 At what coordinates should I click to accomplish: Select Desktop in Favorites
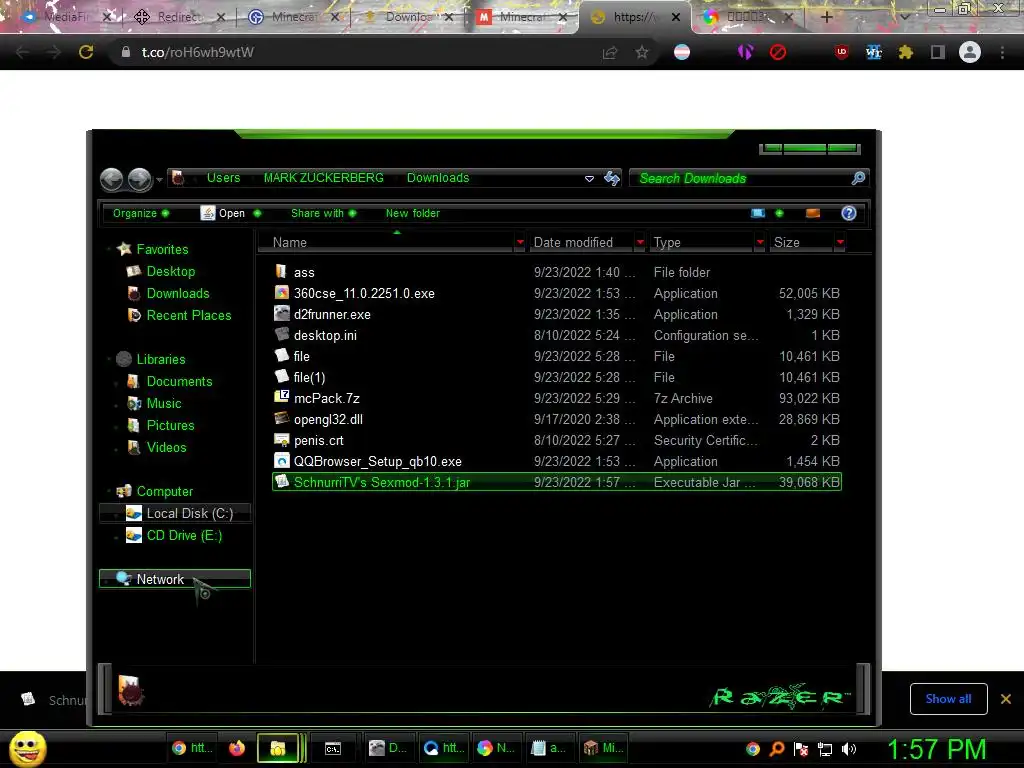[170, 271]
